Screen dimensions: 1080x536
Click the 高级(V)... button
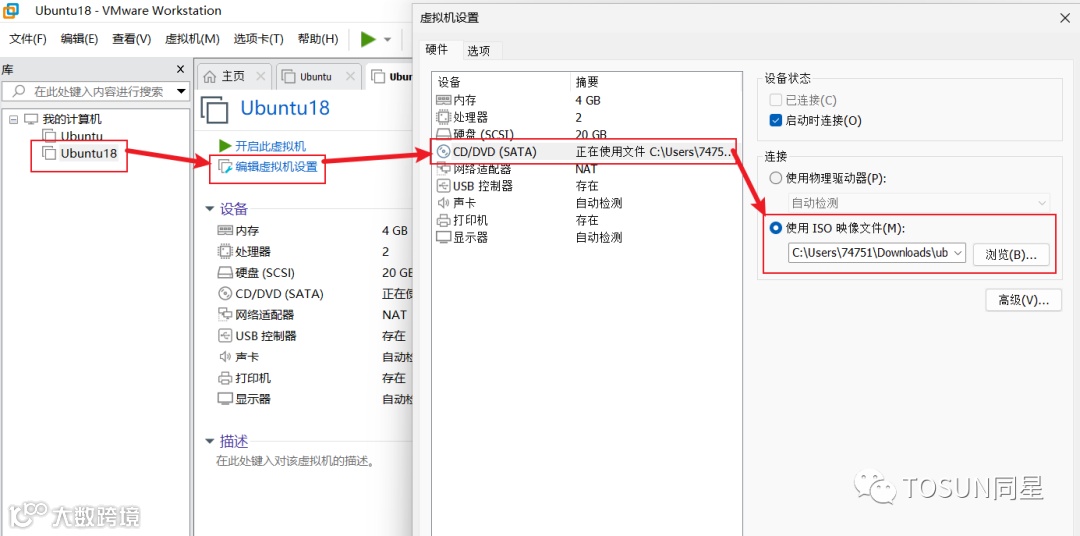1024,300
